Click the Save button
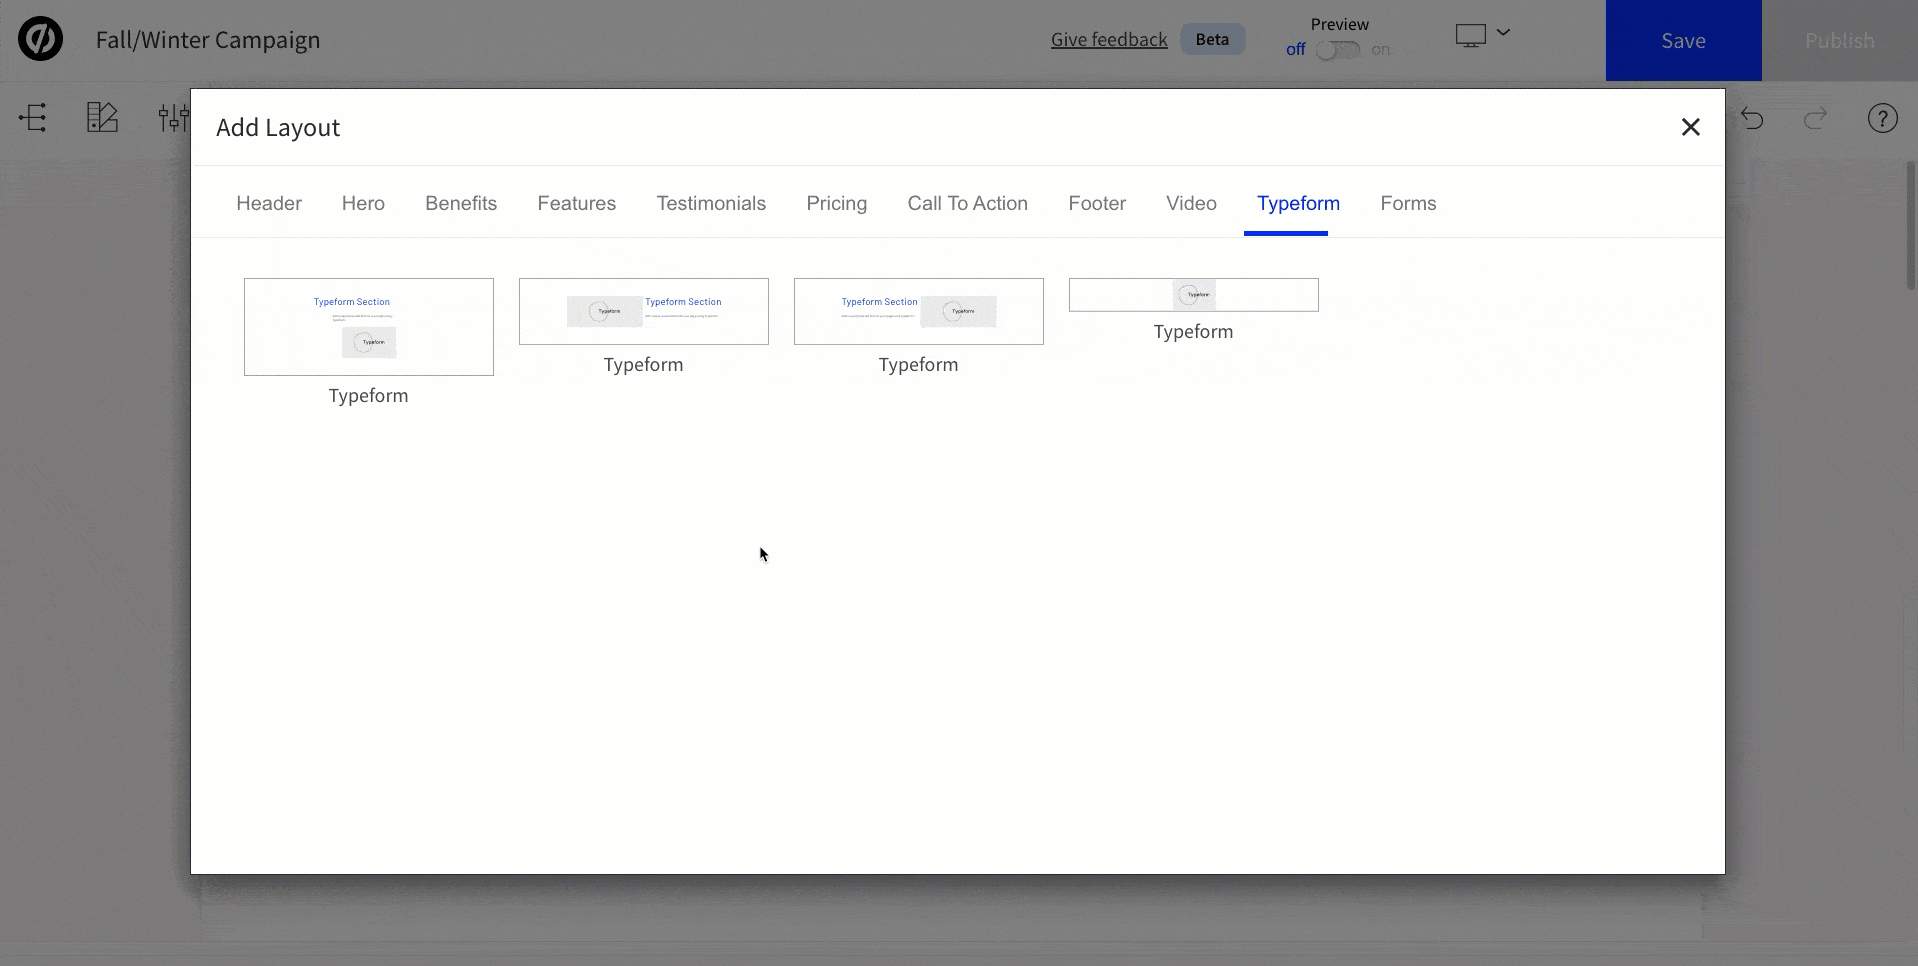 pyautogui.click(x=1683, y=40)
